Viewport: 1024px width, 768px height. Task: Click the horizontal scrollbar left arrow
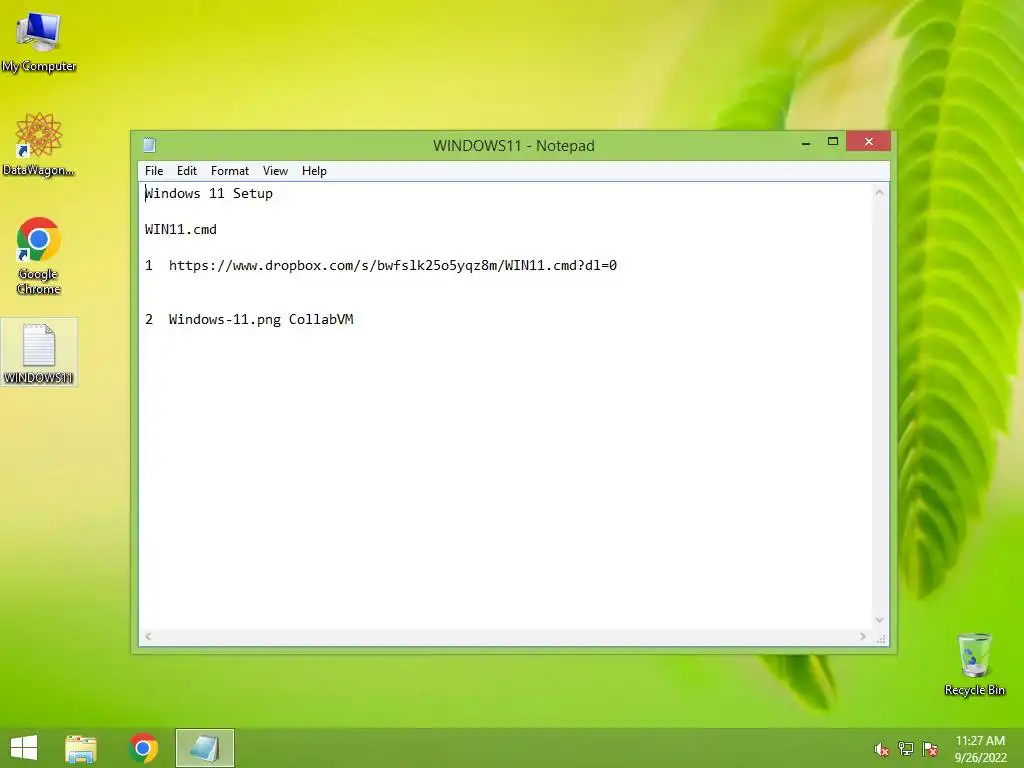click(148, 636)
